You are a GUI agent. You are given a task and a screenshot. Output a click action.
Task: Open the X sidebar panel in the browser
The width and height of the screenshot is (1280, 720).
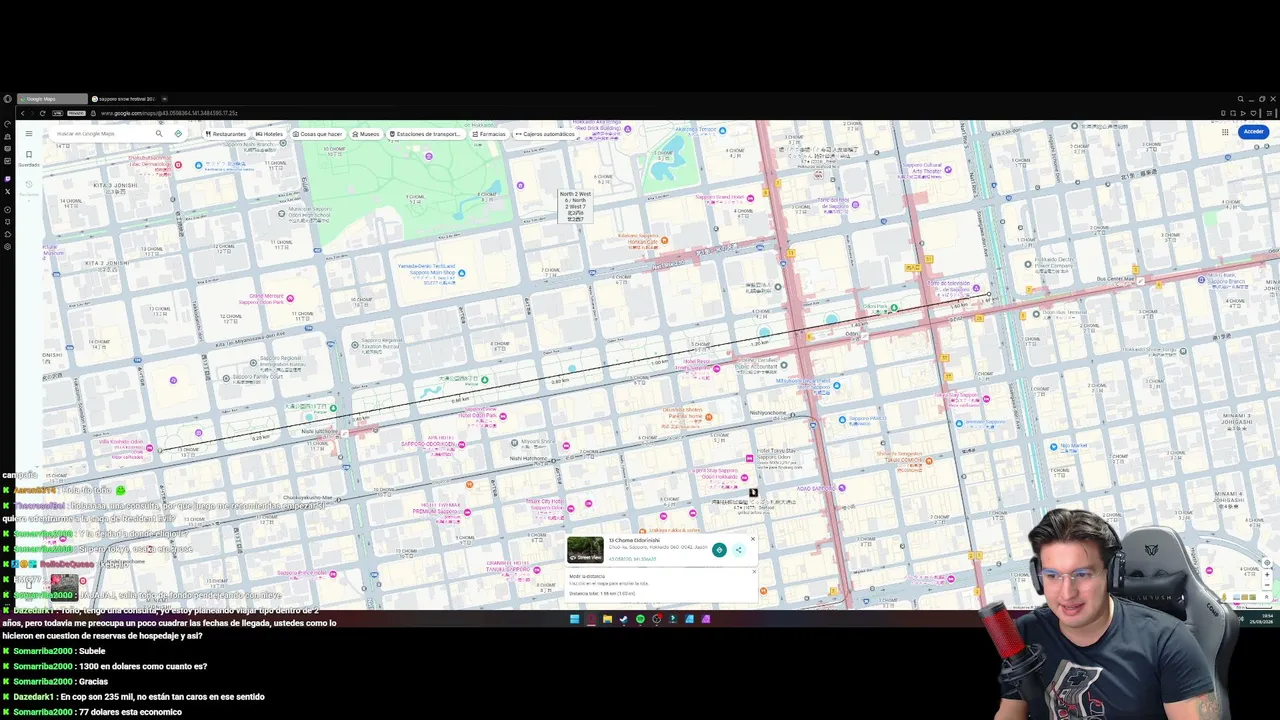click(x=7, y=191)
